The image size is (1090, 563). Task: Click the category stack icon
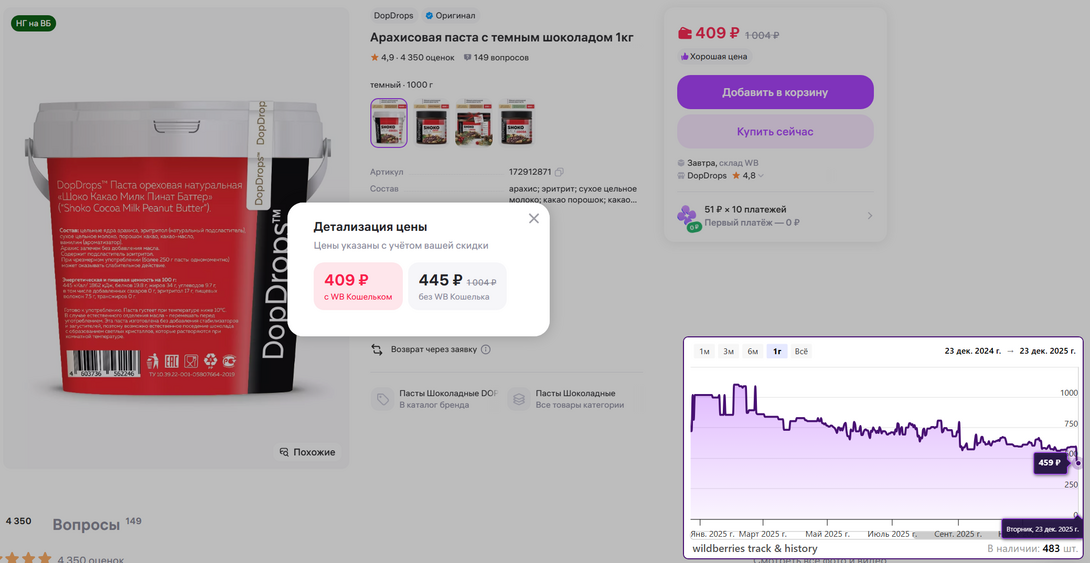pos(518,399)
